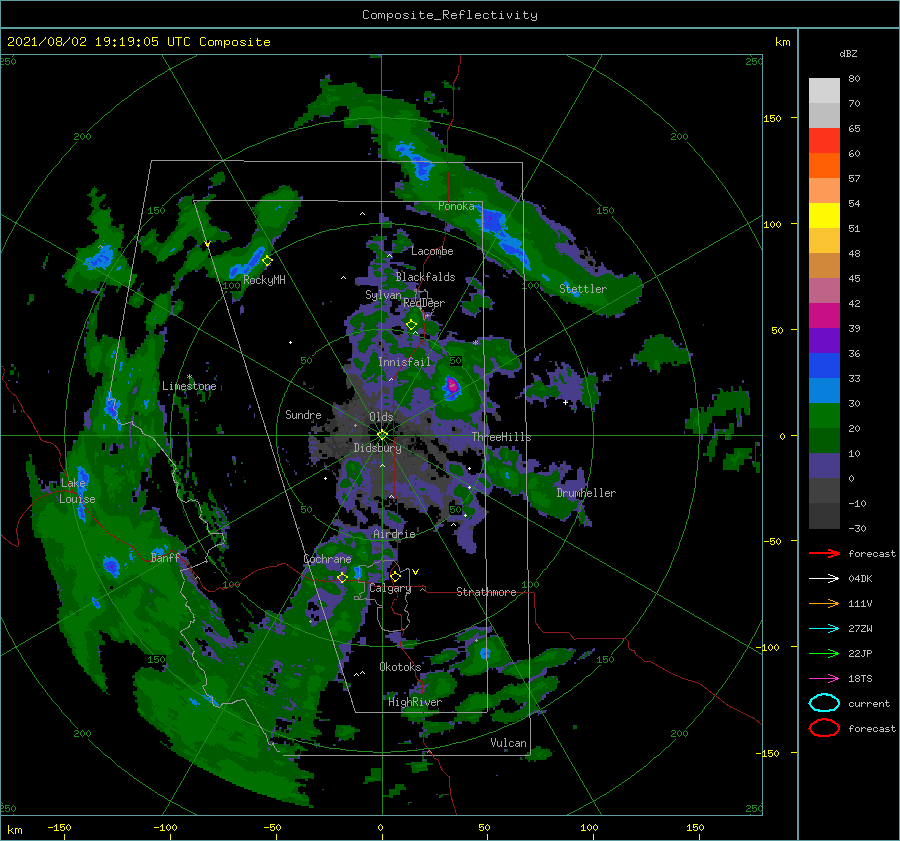The width and height of the screenshot is (900, 841).
Task: Select the magenta 42-39 dBZ legend swatch
Action: point(824,315)
